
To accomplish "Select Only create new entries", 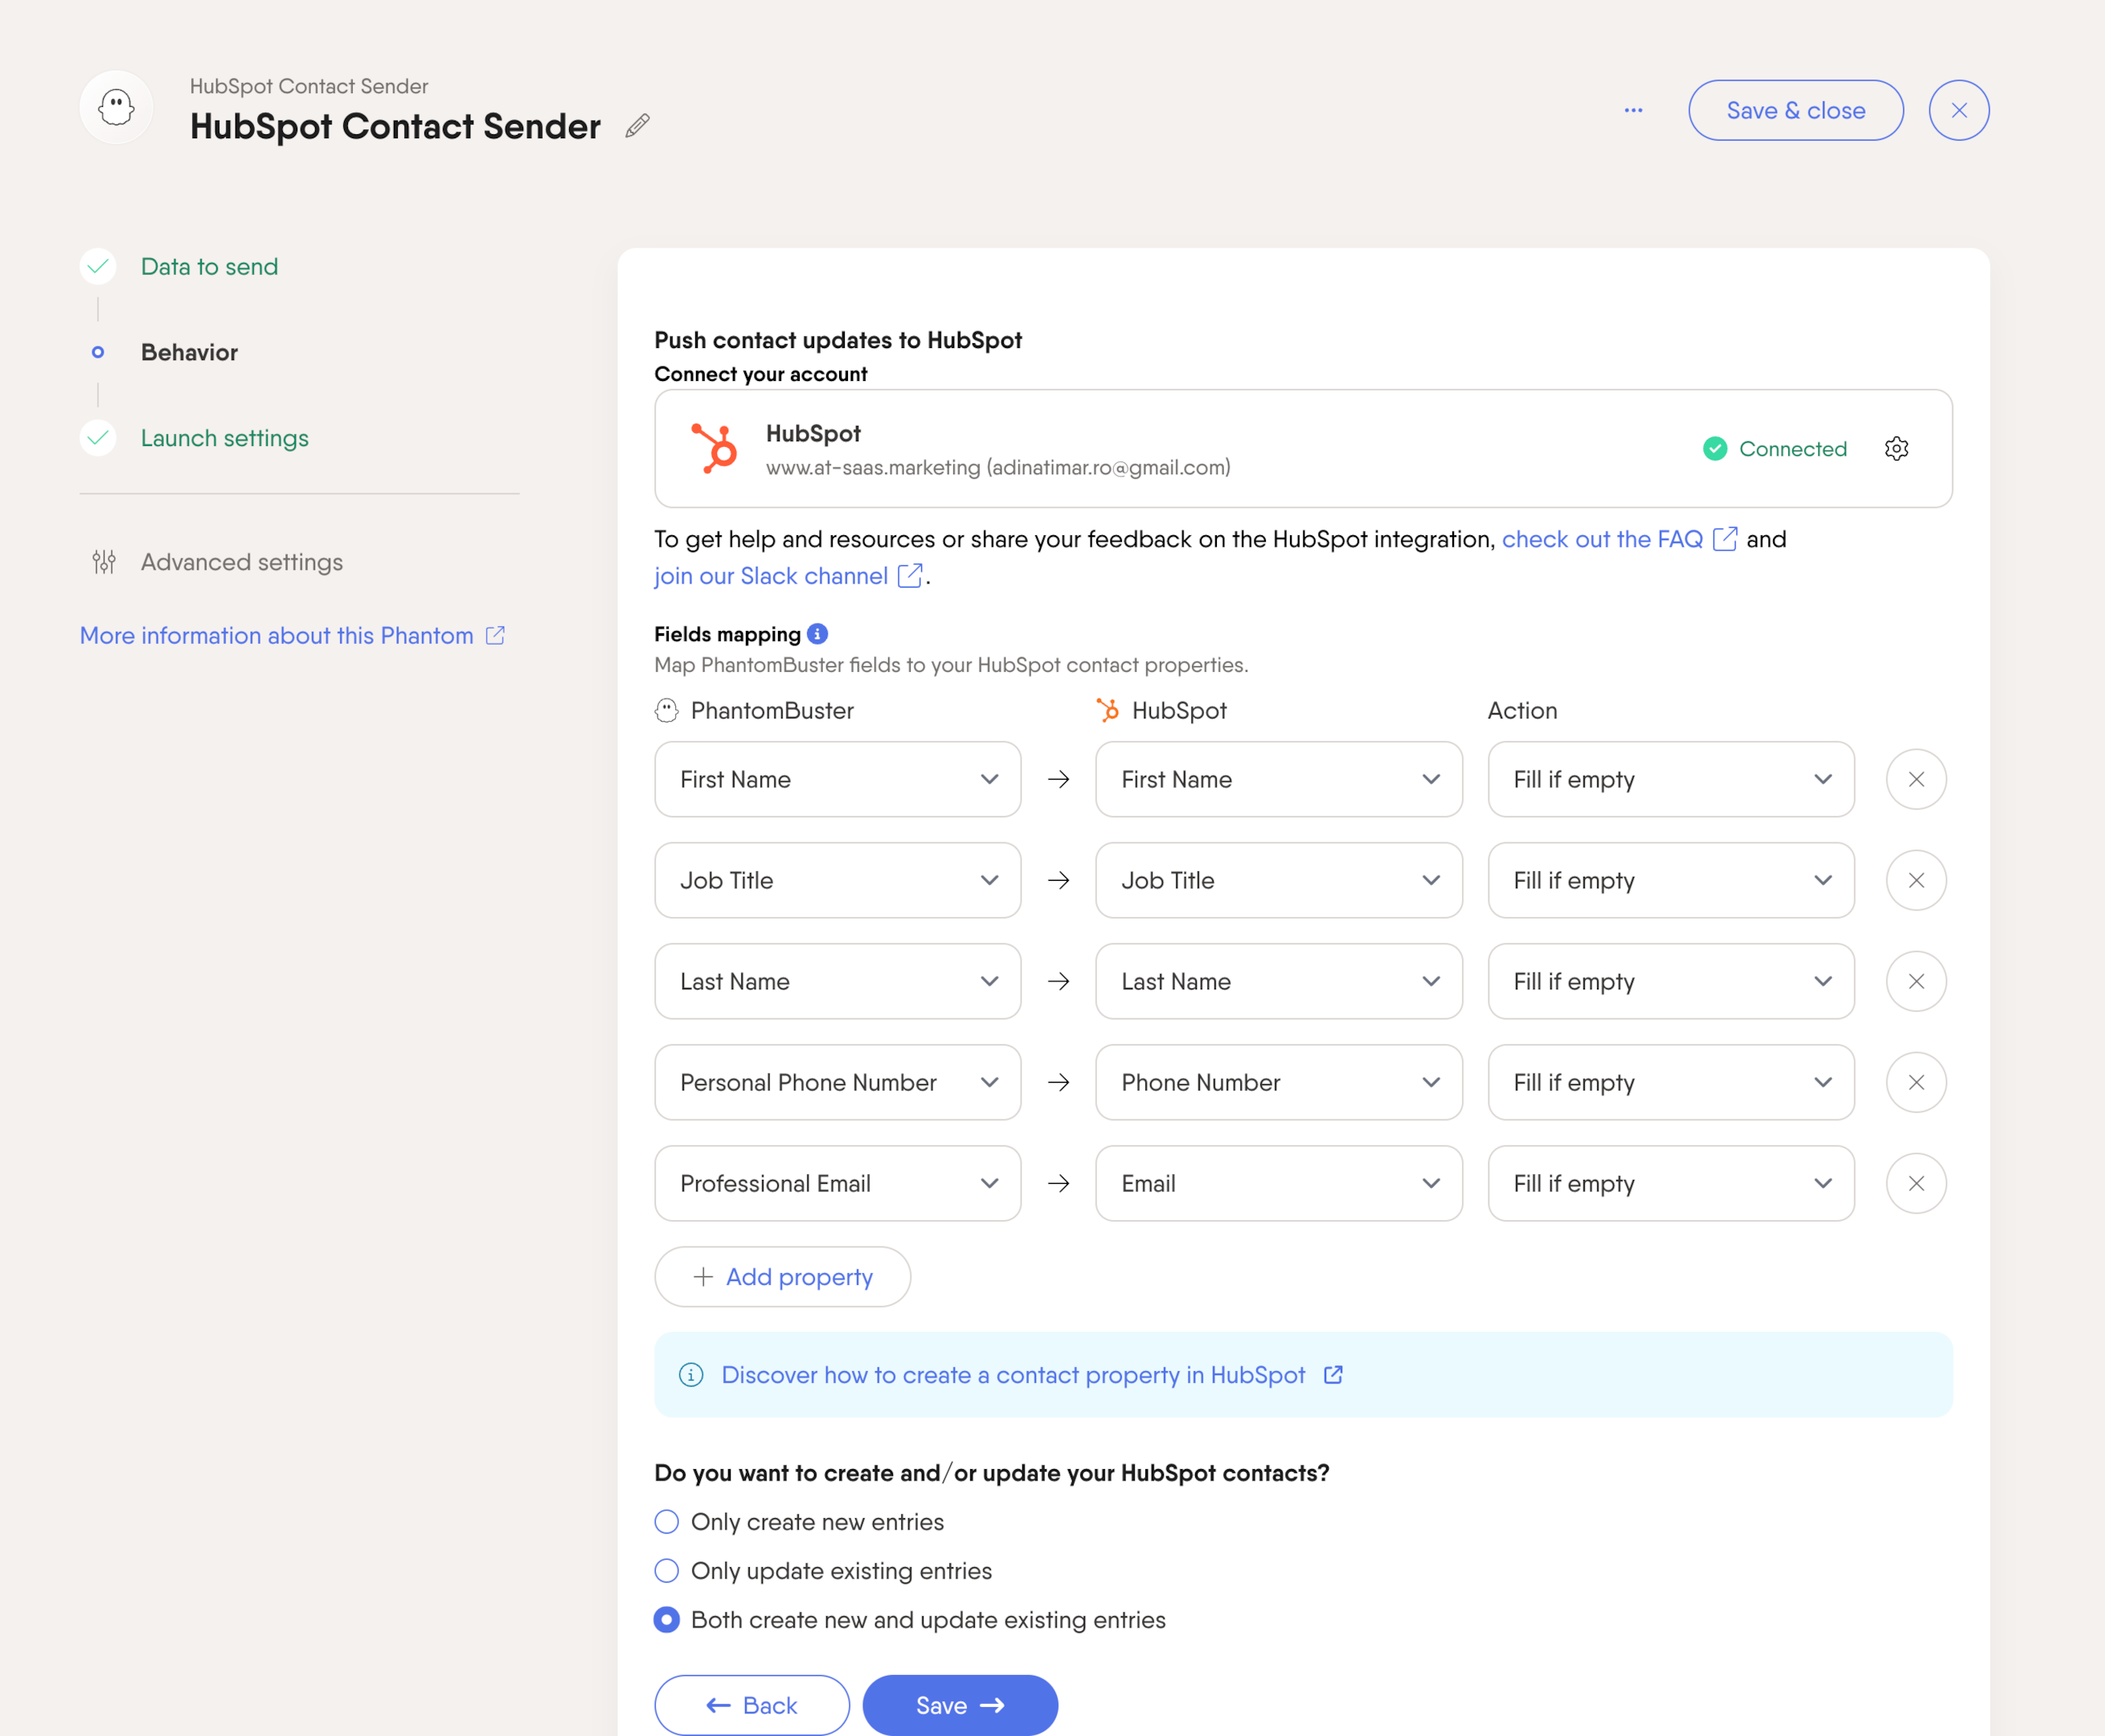I will pos(666,1521).
